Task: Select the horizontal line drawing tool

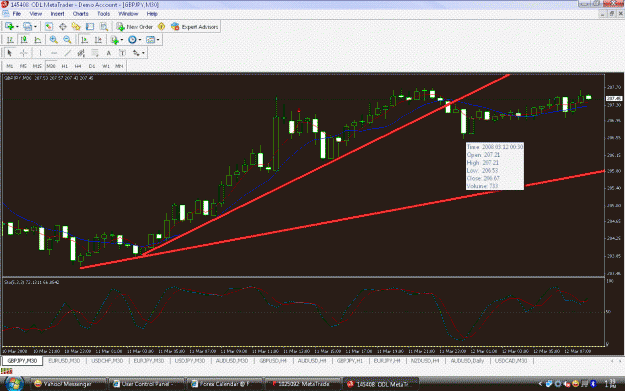Action: (x=54, y=53)
